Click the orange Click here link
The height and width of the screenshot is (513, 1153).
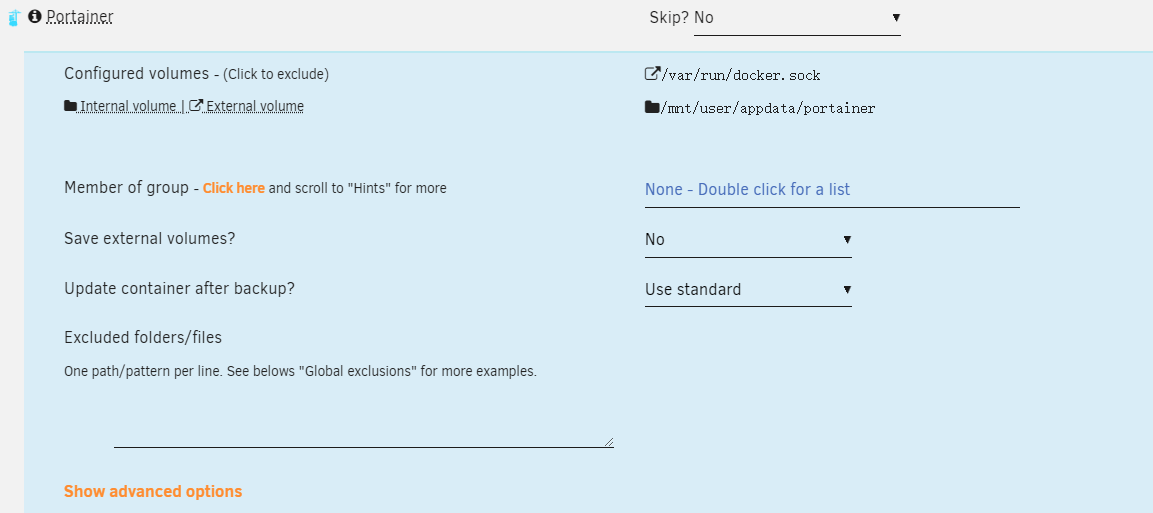tap(234, 188)
